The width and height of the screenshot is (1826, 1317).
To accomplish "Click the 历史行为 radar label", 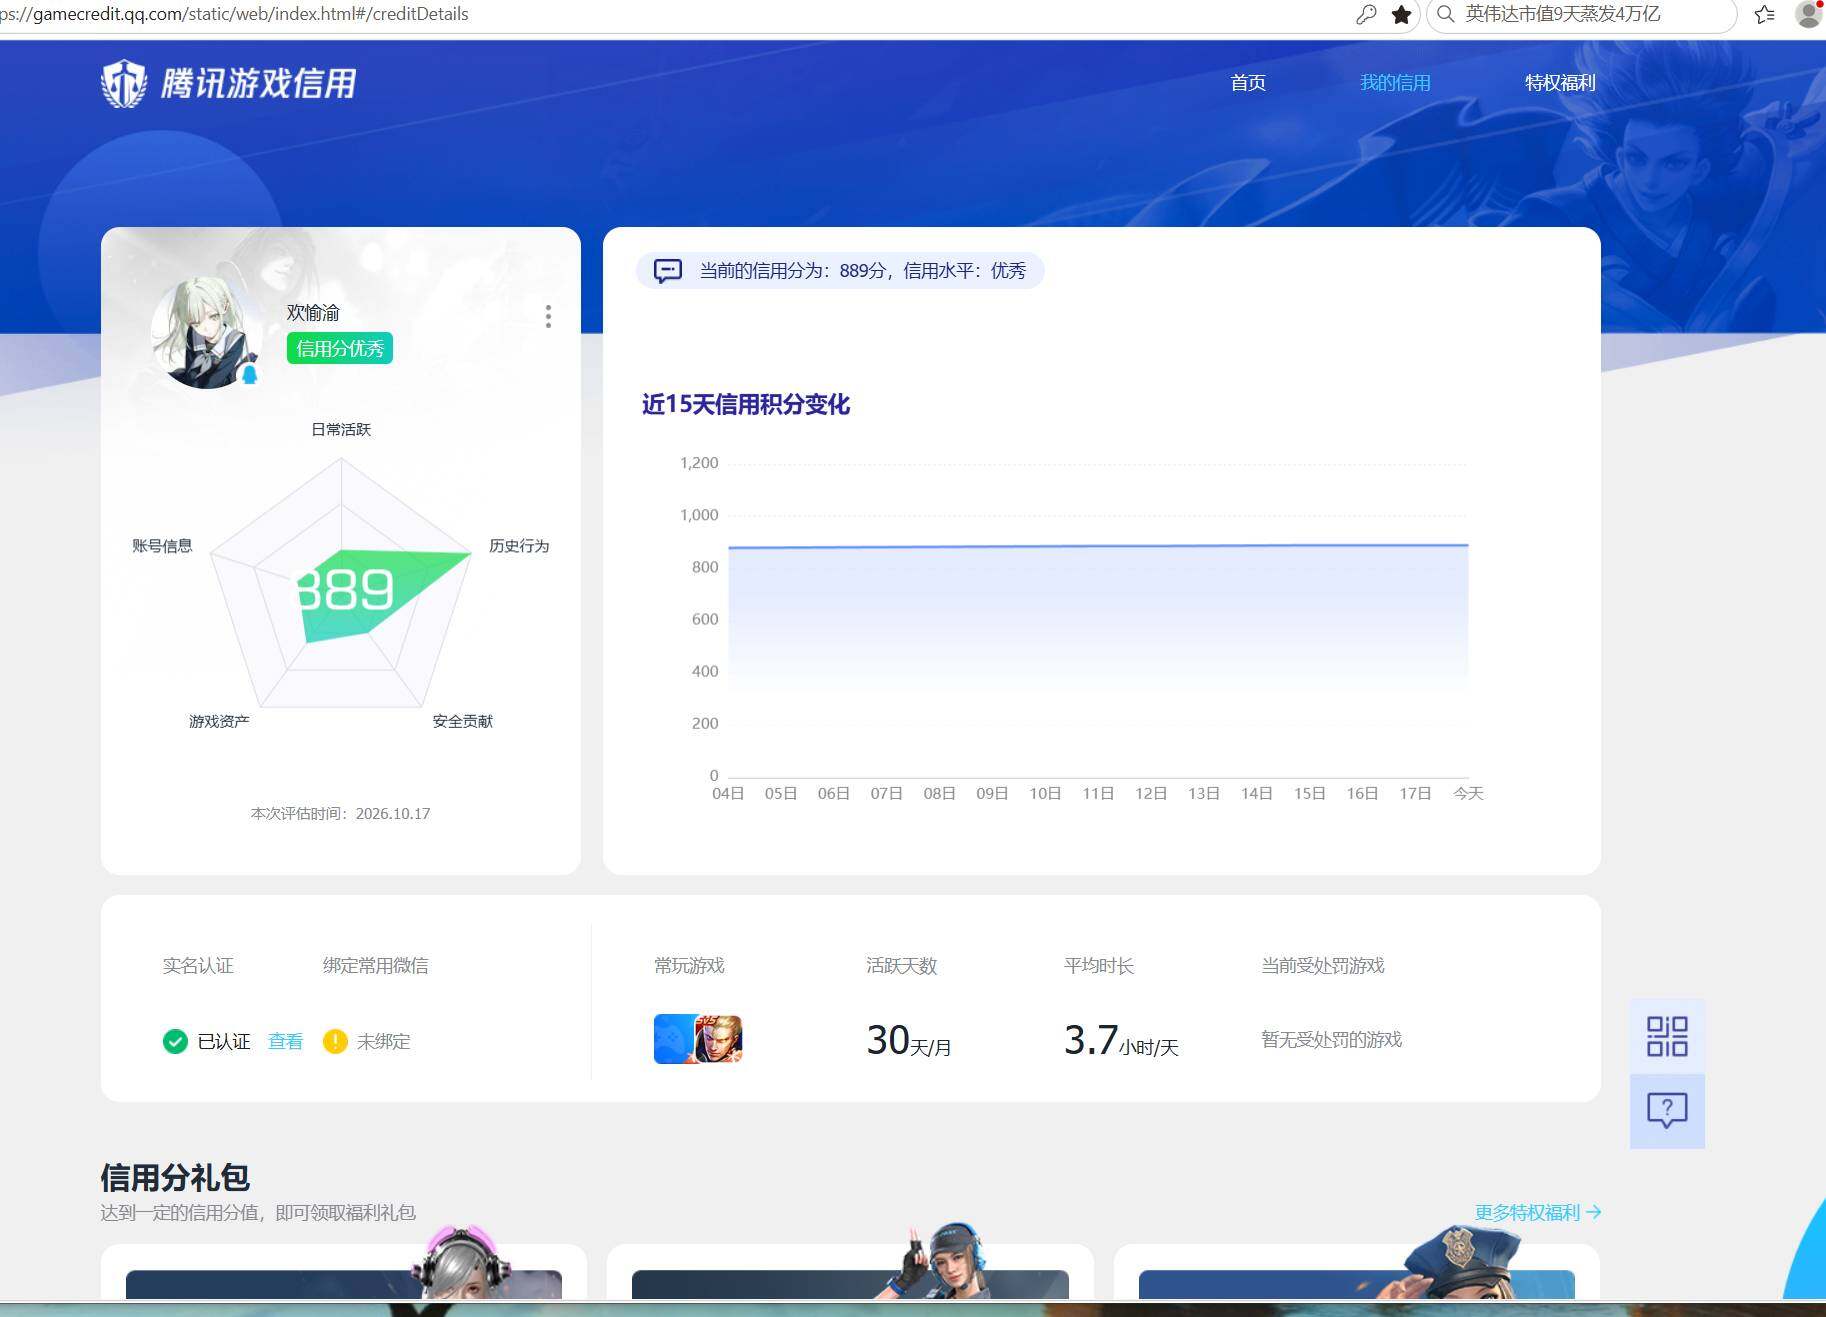I will point(519,546).
